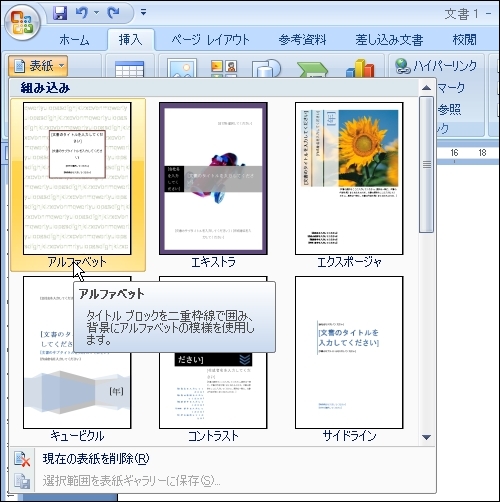Insert a table using the table grid icon
Screen dimensions: 500x502
click(x=129, y=69)
